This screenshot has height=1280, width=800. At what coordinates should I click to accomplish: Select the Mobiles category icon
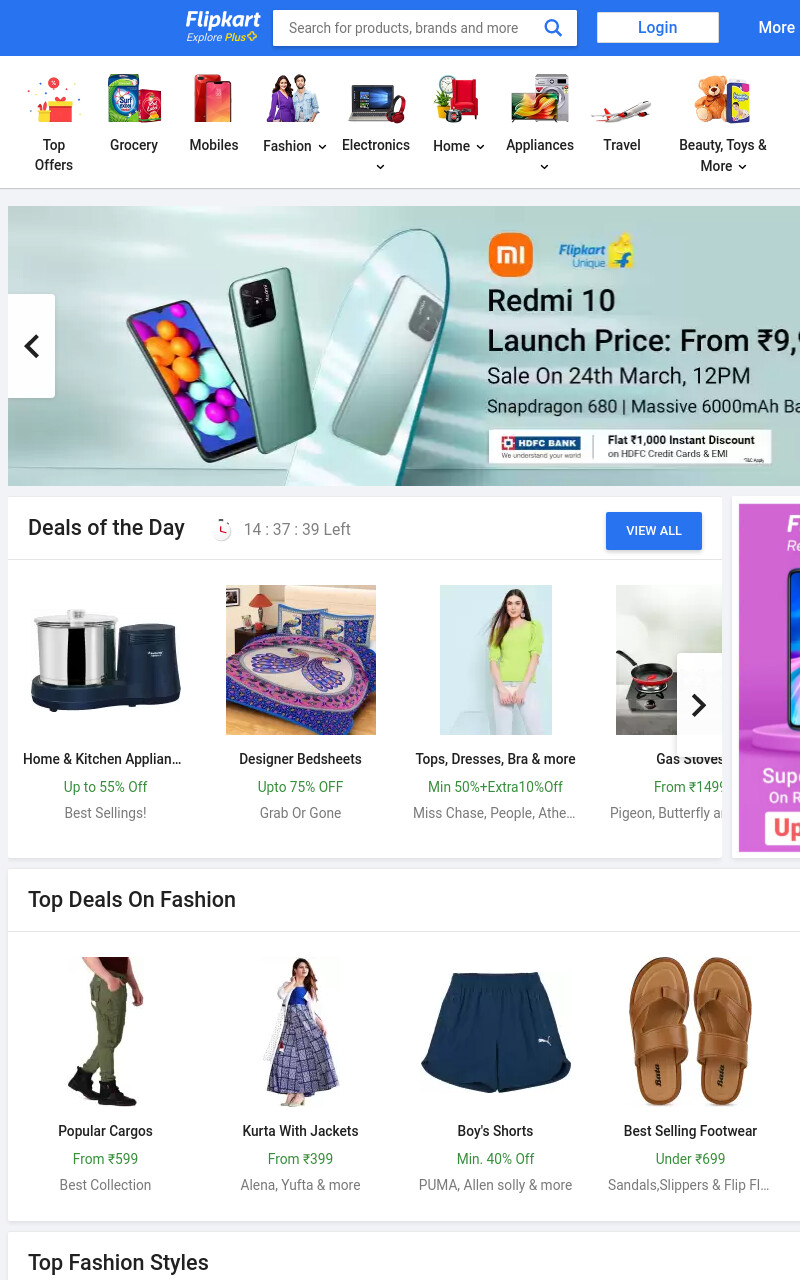(214, 99)
